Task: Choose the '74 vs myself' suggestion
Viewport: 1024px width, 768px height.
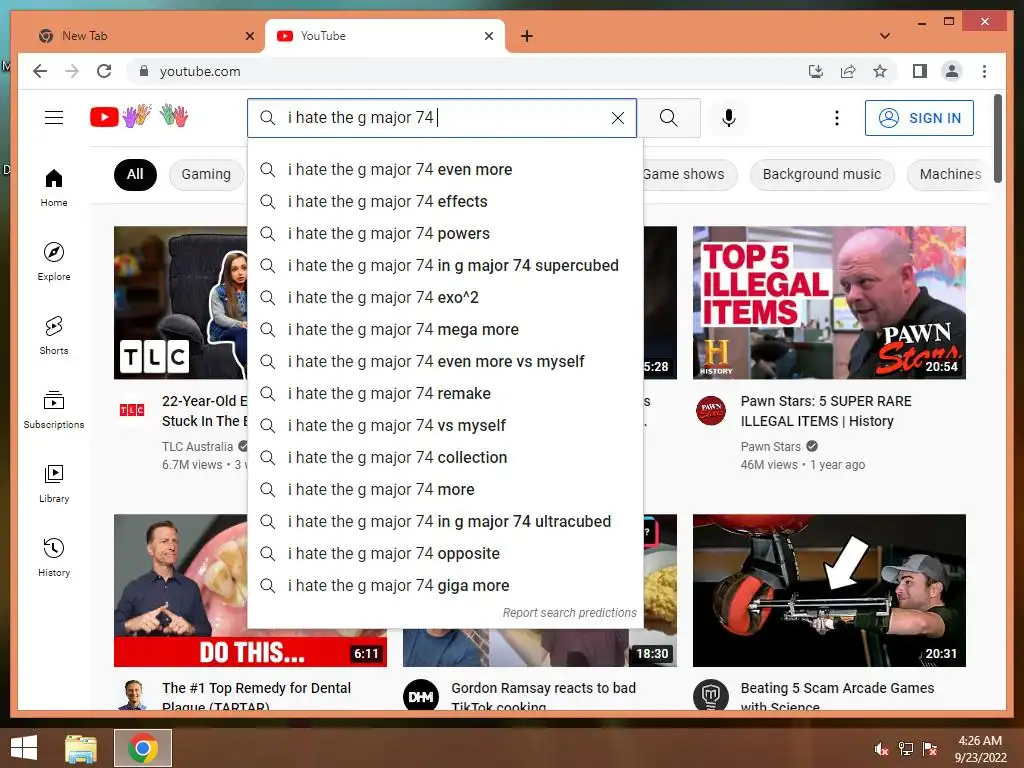Action: 445,426
